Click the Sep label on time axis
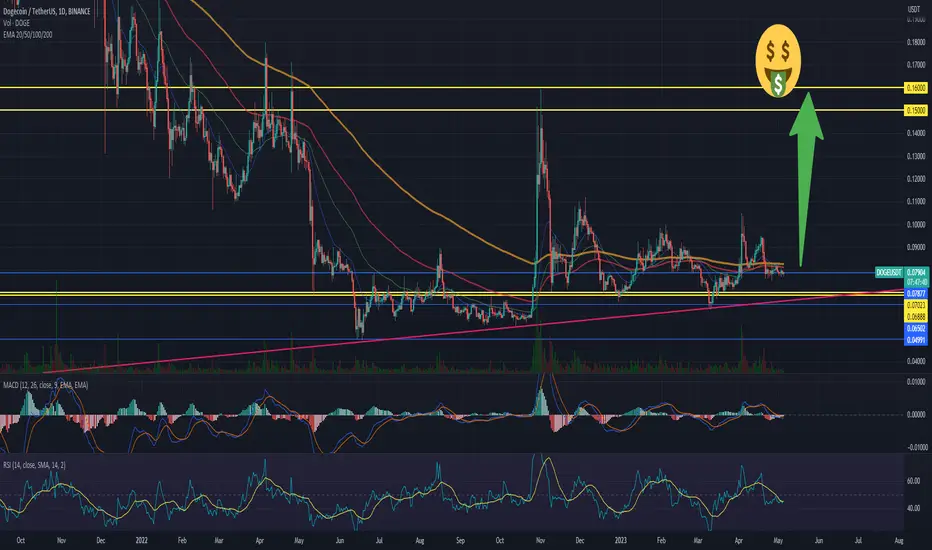932x550 pixels. pos(460,540)
